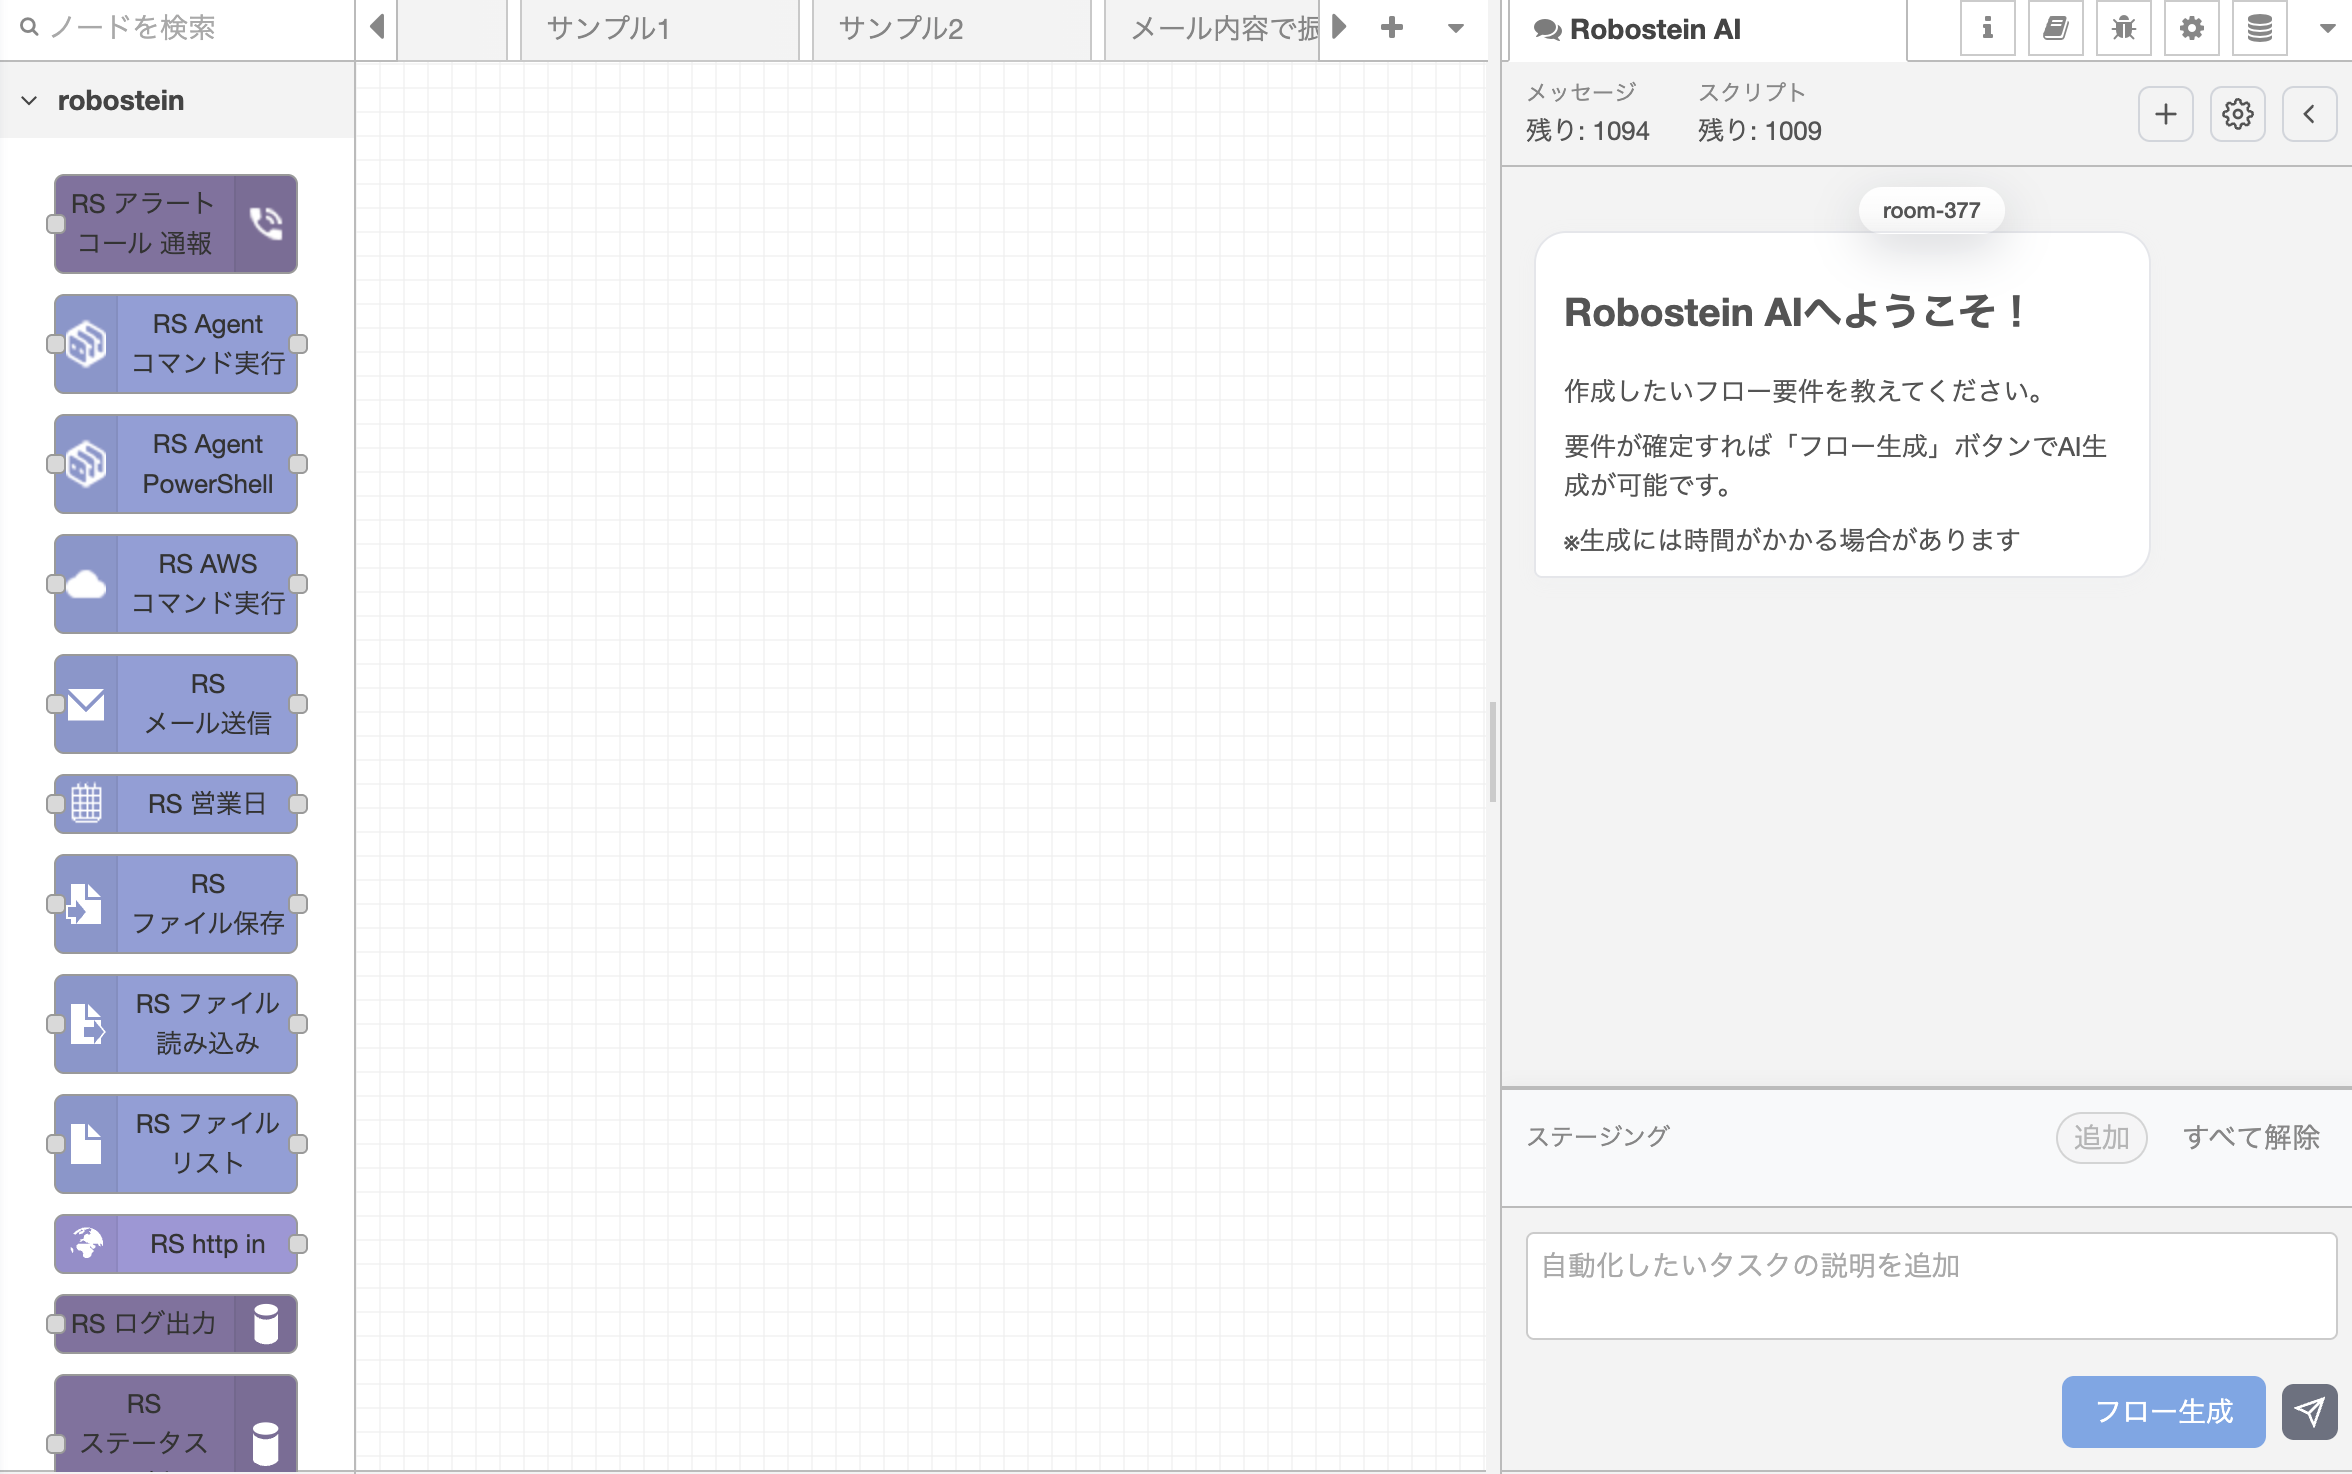Focus the task description text field
Screen dimensions: 2352x1474
pyautogui.click(x=1930, y=1285)
